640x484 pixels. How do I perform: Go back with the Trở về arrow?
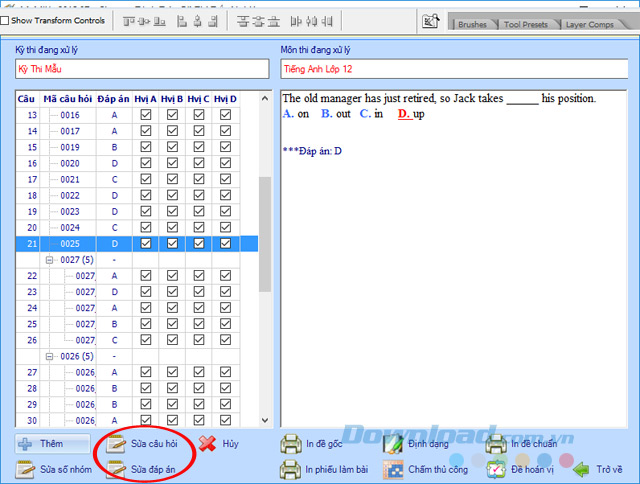tap(598, 469)
